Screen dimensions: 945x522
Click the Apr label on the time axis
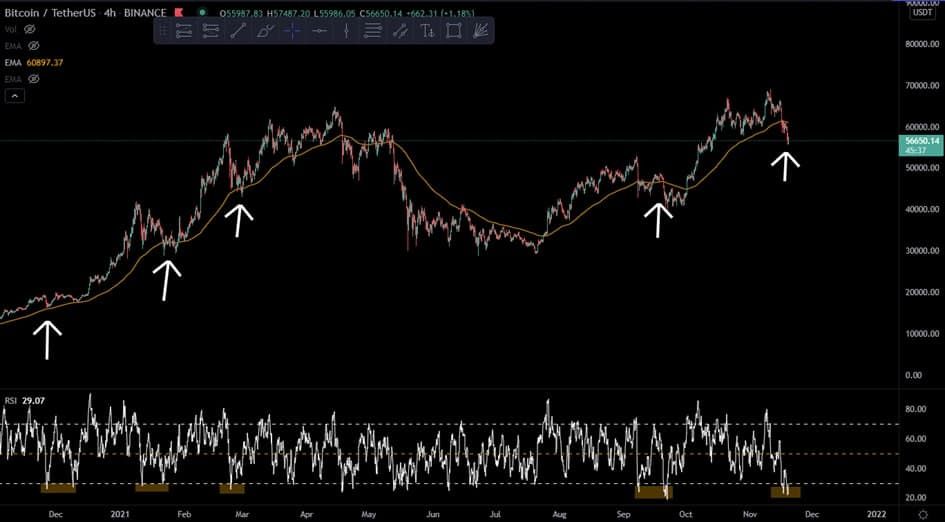(307, 514)
